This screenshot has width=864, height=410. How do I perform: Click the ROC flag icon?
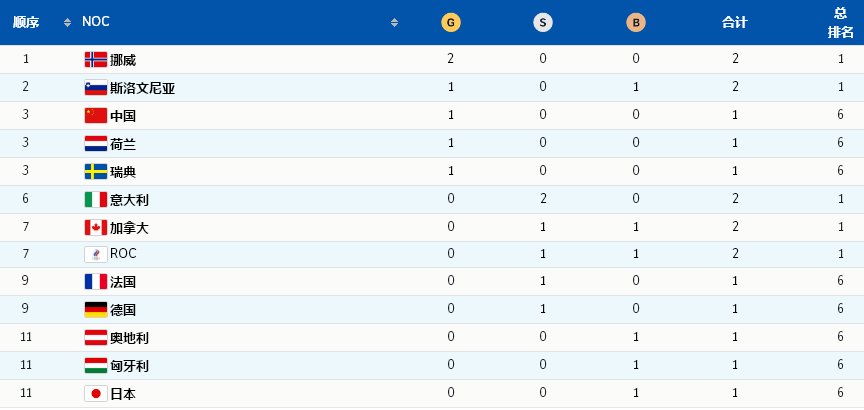click(x=96, y=254)
